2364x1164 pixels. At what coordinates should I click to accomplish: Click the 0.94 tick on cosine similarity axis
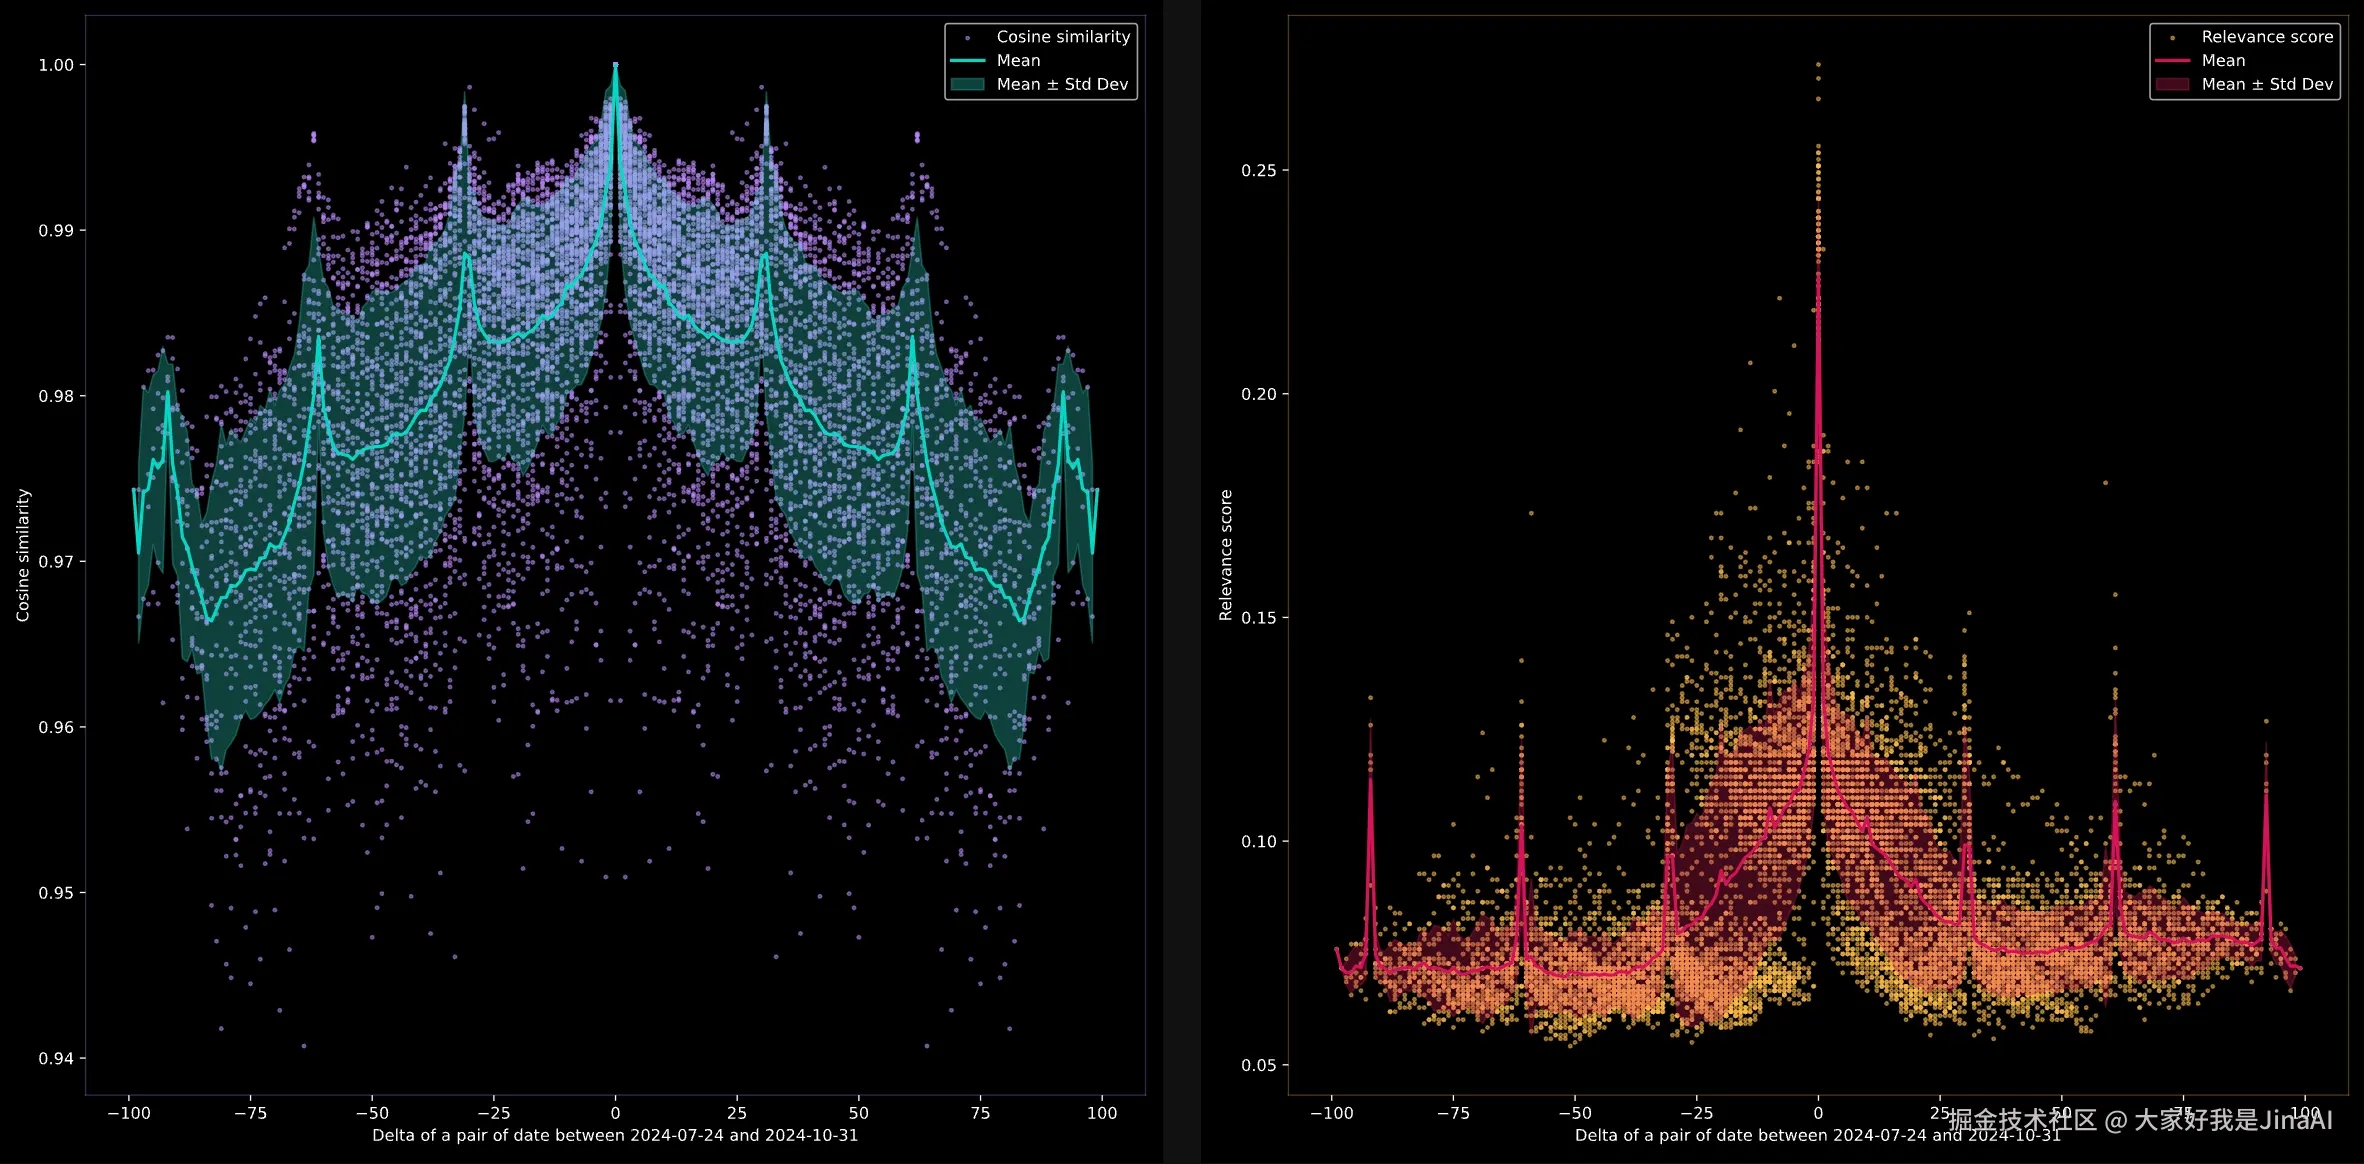tap(56, 1058)
